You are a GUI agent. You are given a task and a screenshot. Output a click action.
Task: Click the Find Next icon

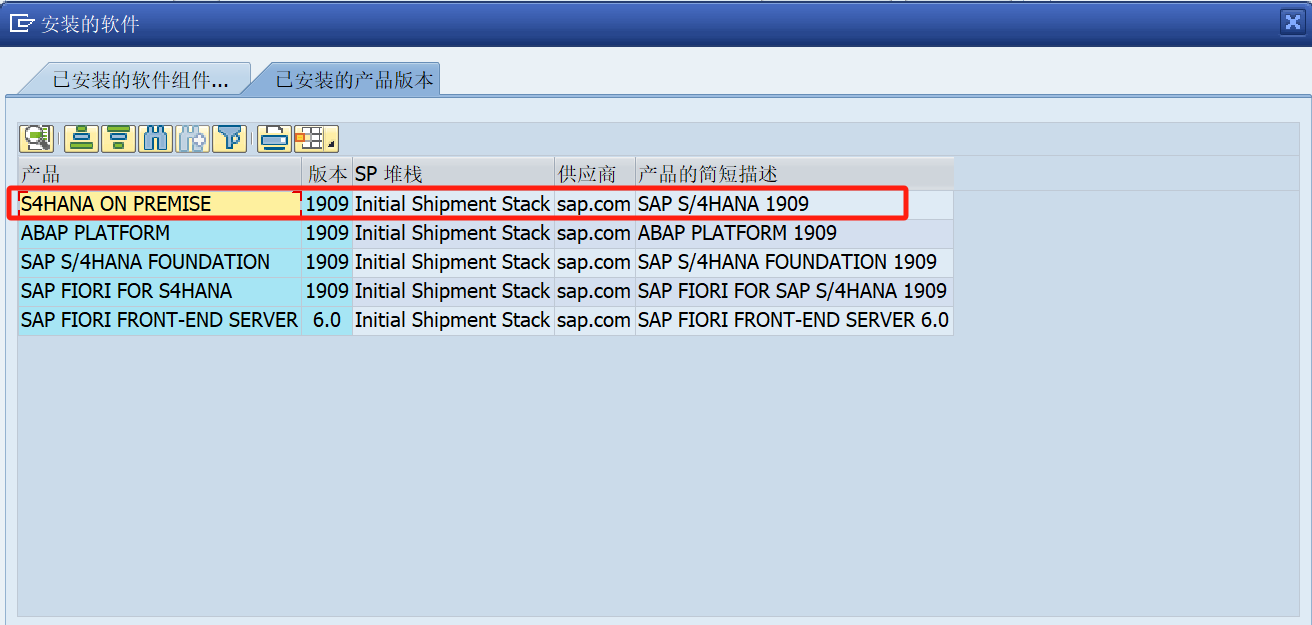[x=193, y=138]
